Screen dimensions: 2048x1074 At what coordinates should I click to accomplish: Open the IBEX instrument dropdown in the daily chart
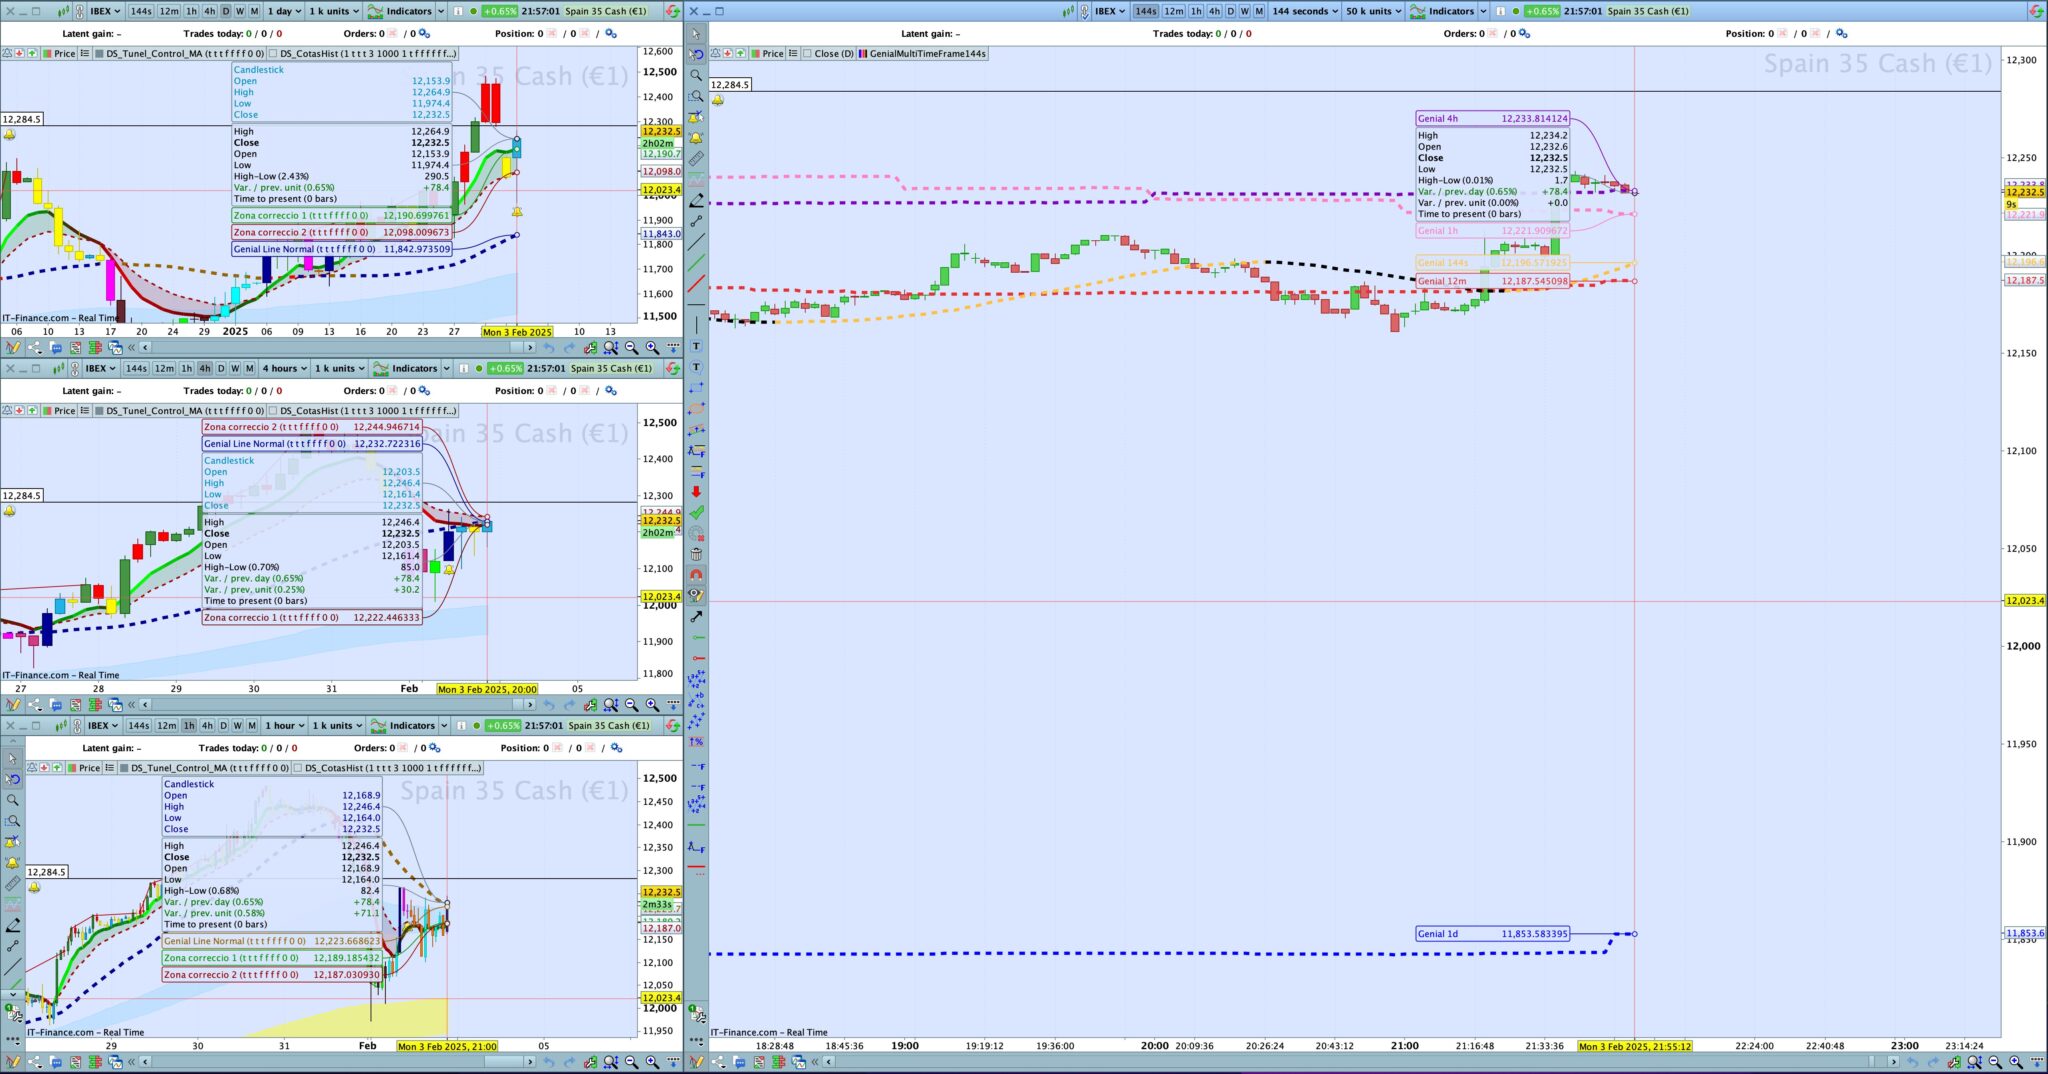click(x=105, y=11)
